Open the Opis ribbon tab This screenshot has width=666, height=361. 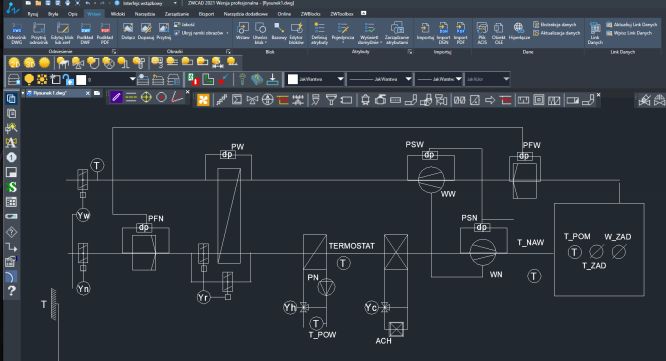(73, 14)
